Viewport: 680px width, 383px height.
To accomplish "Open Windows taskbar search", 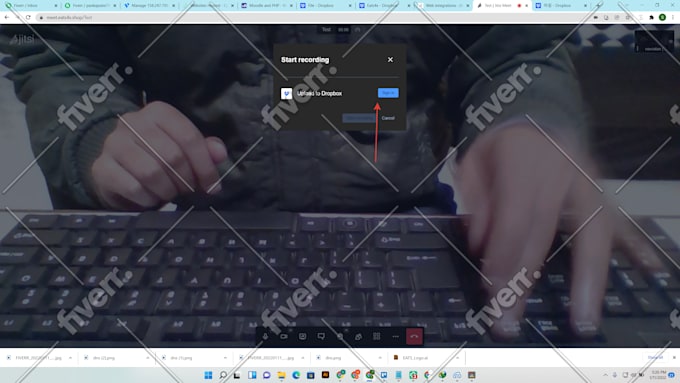I will 223,375.
